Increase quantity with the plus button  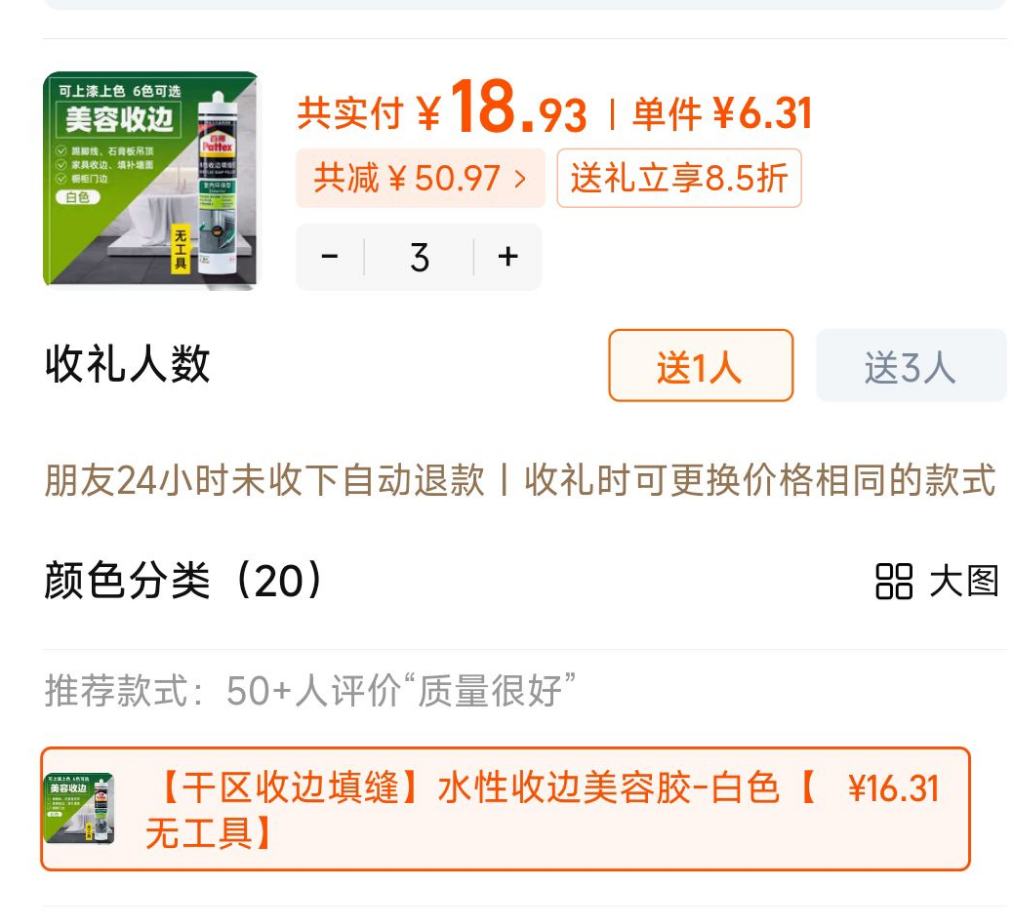508,256
